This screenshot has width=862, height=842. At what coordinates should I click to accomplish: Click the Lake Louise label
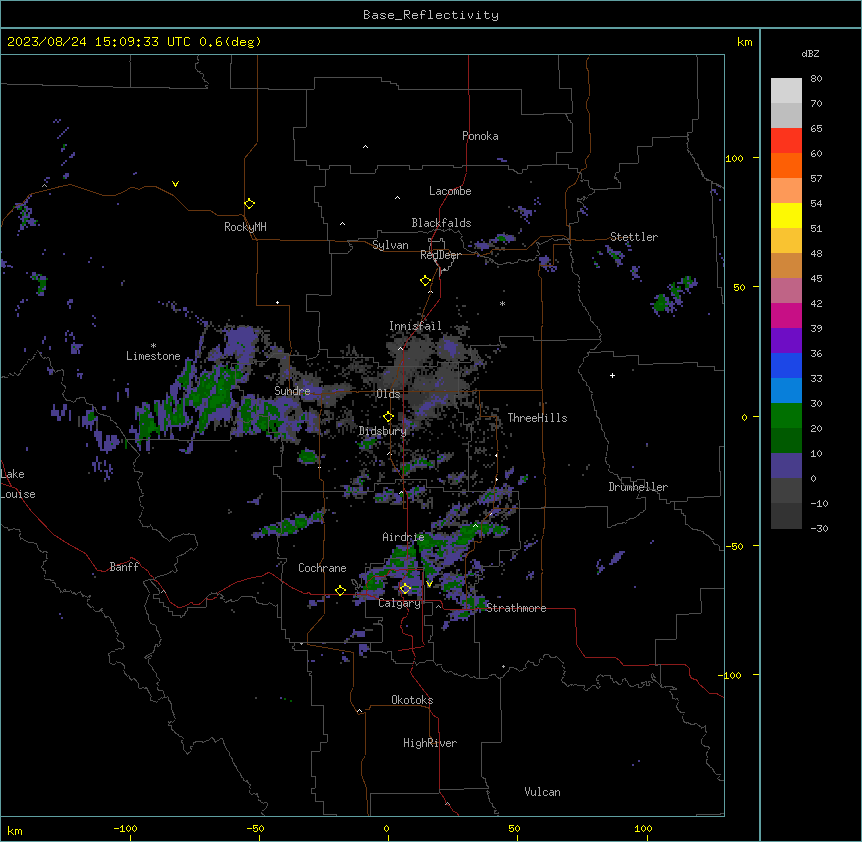pyautogui.click(x=18, y=484)
